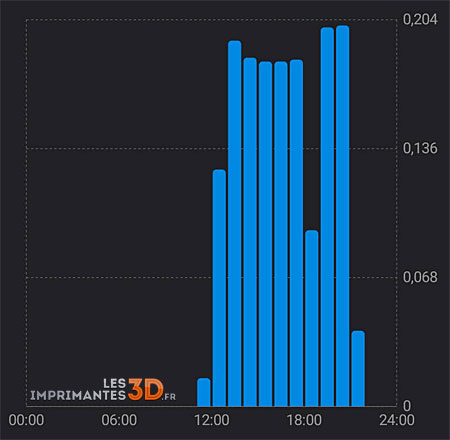Select the seventh bar just before 18:00
This screenshot has width=450, height=440.
pyautogui.click(x=296, y=233)
